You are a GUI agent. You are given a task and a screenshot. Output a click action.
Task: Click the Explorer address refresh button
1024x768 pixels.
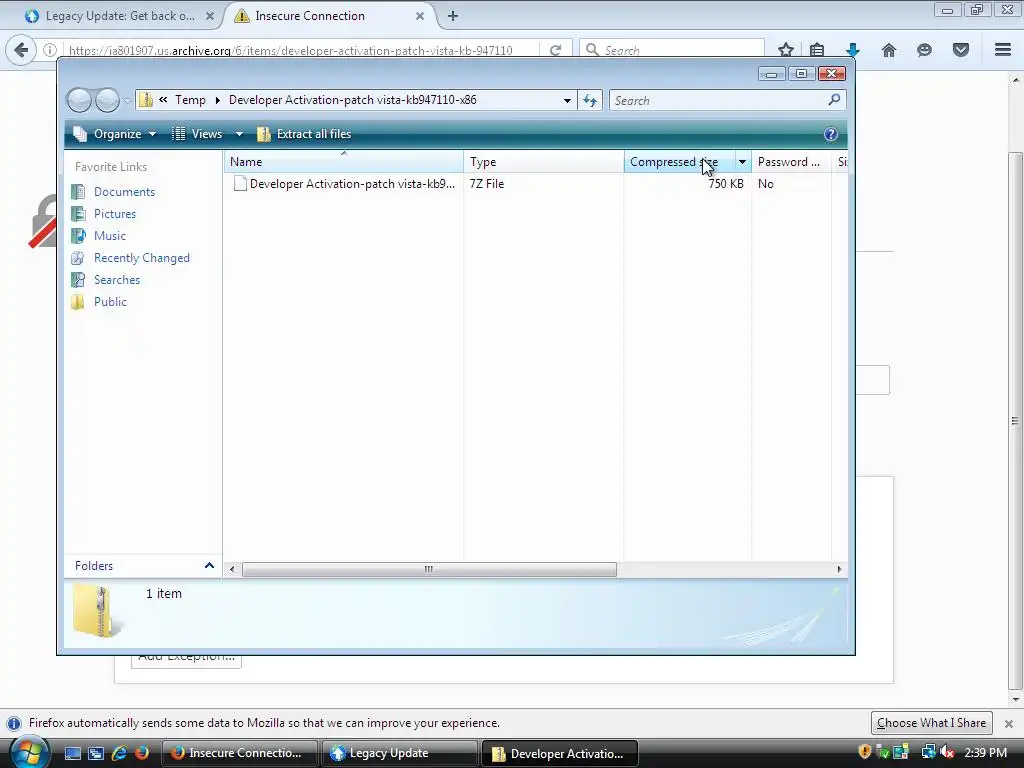[590, 101]
